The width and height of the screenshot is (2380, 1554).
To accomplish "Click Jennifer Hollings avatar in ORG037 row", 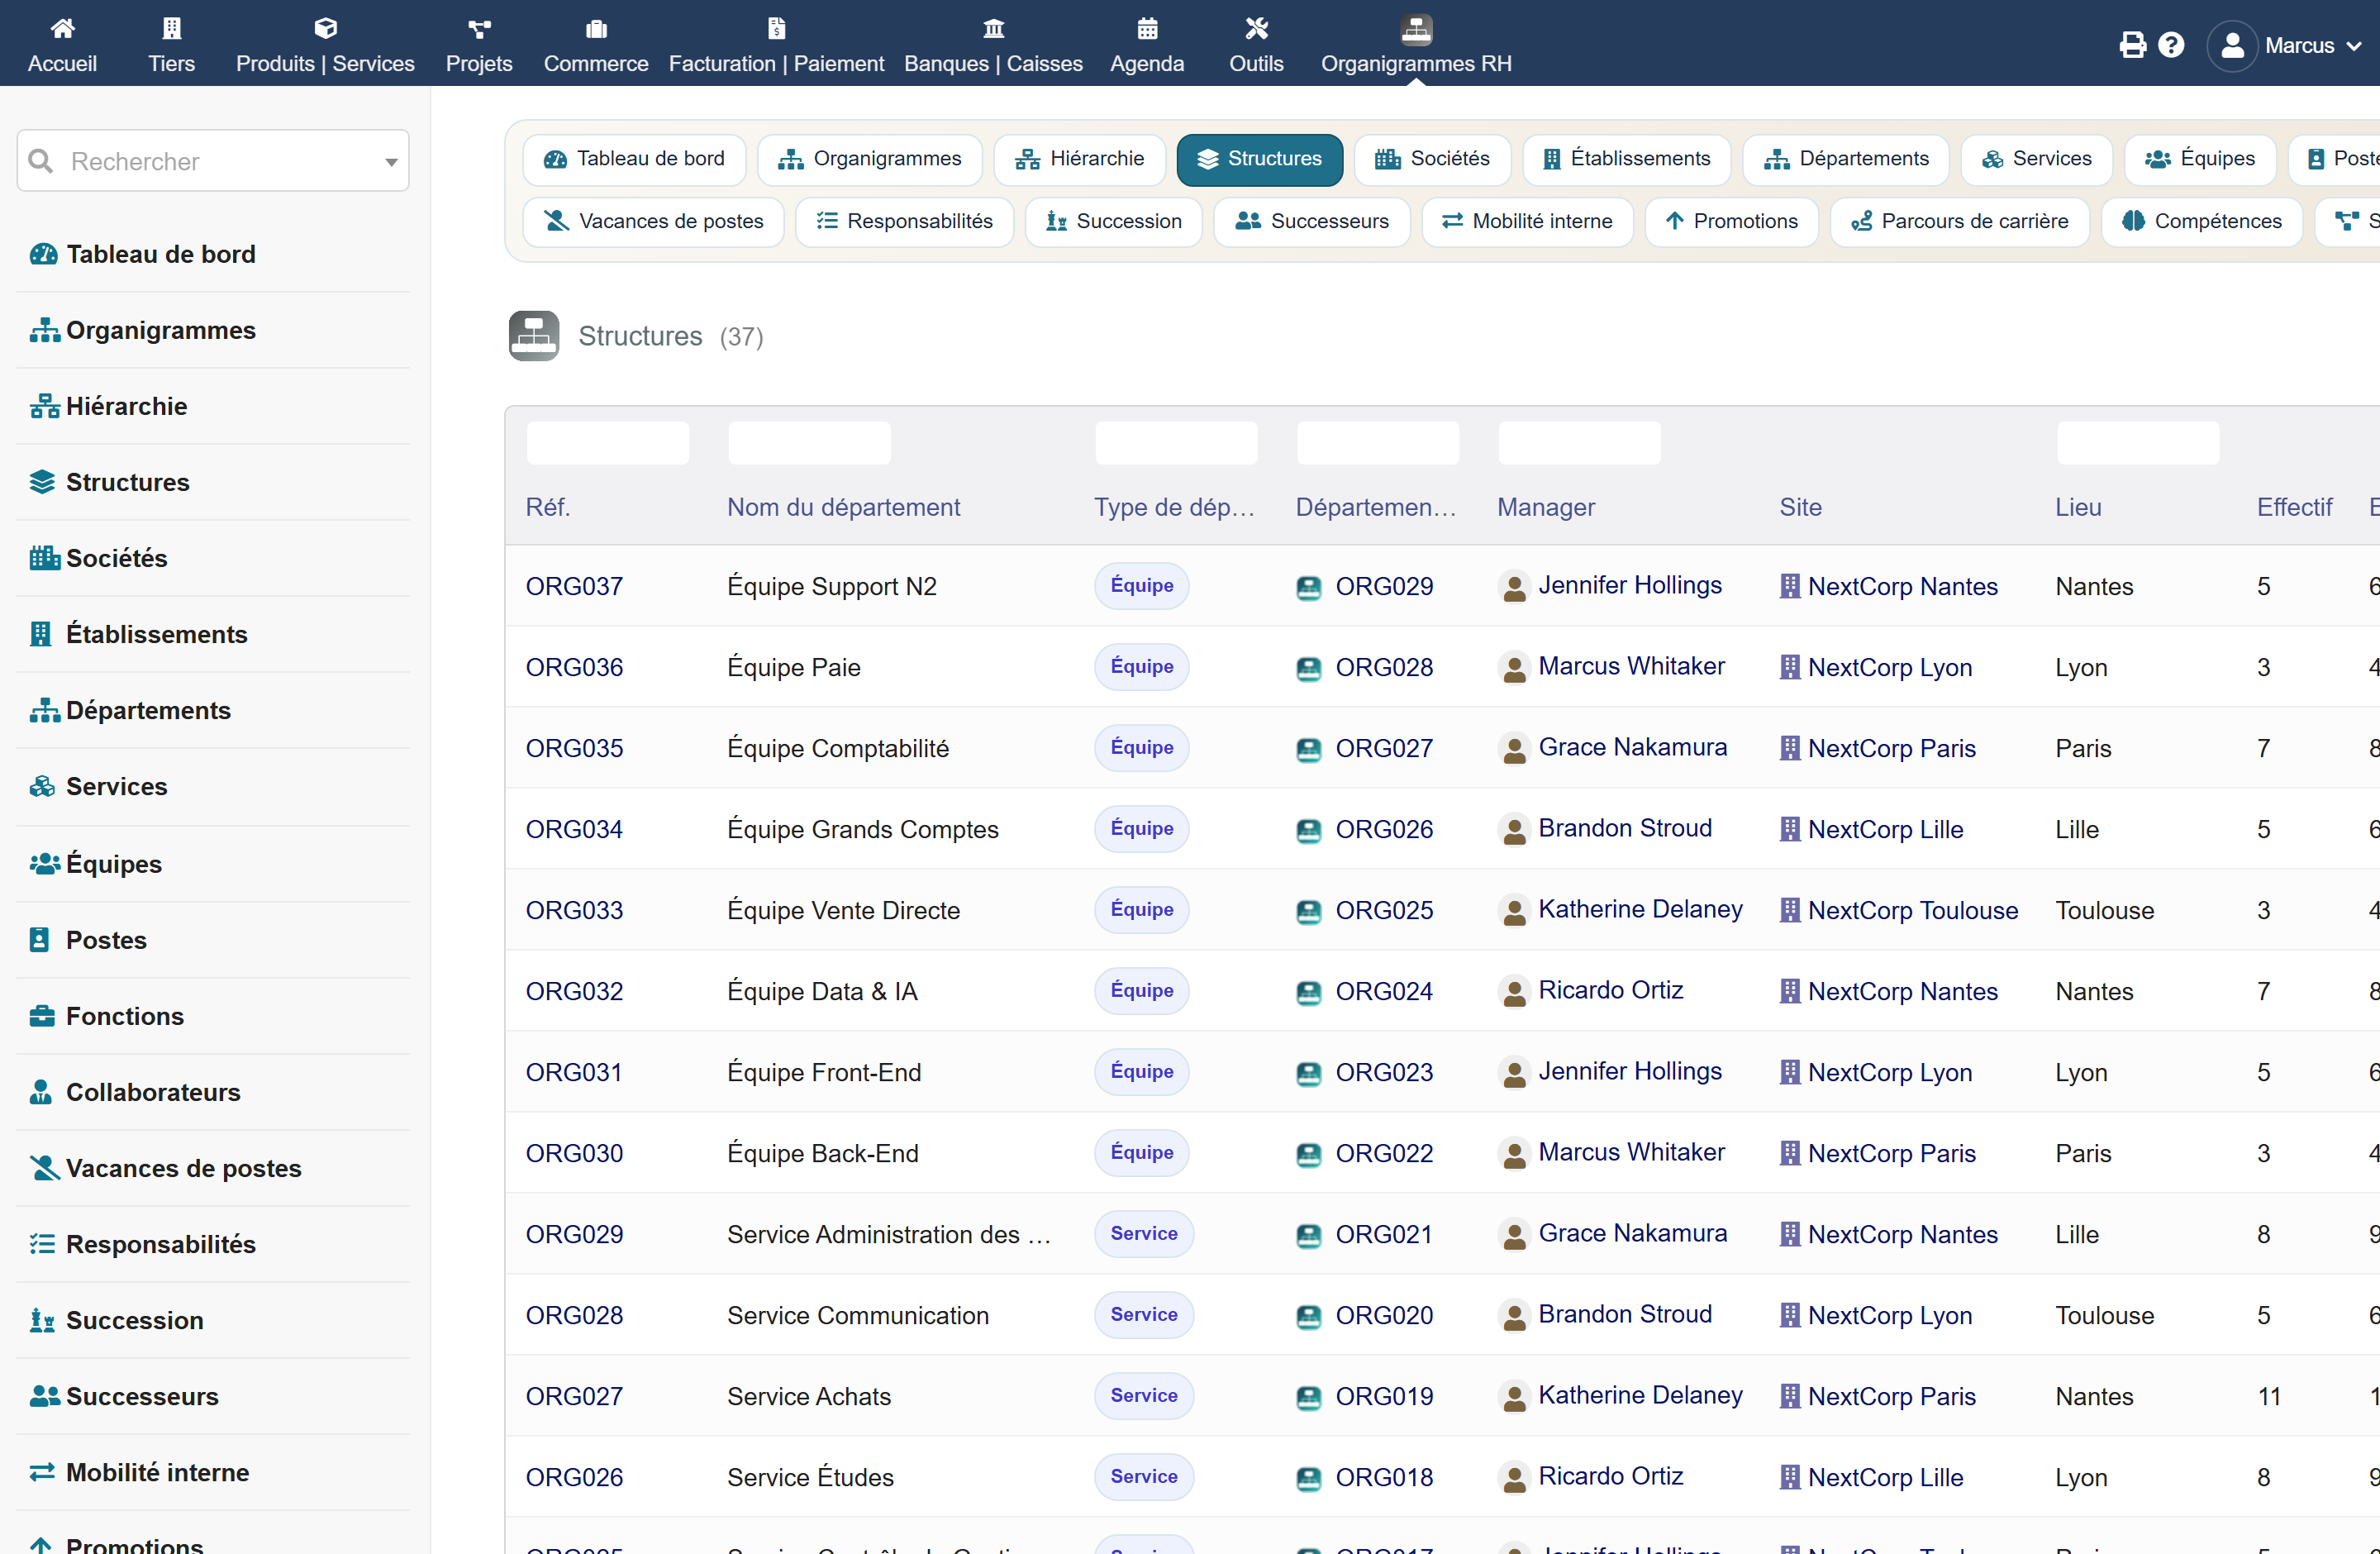I will click(x=1514, y=587).
